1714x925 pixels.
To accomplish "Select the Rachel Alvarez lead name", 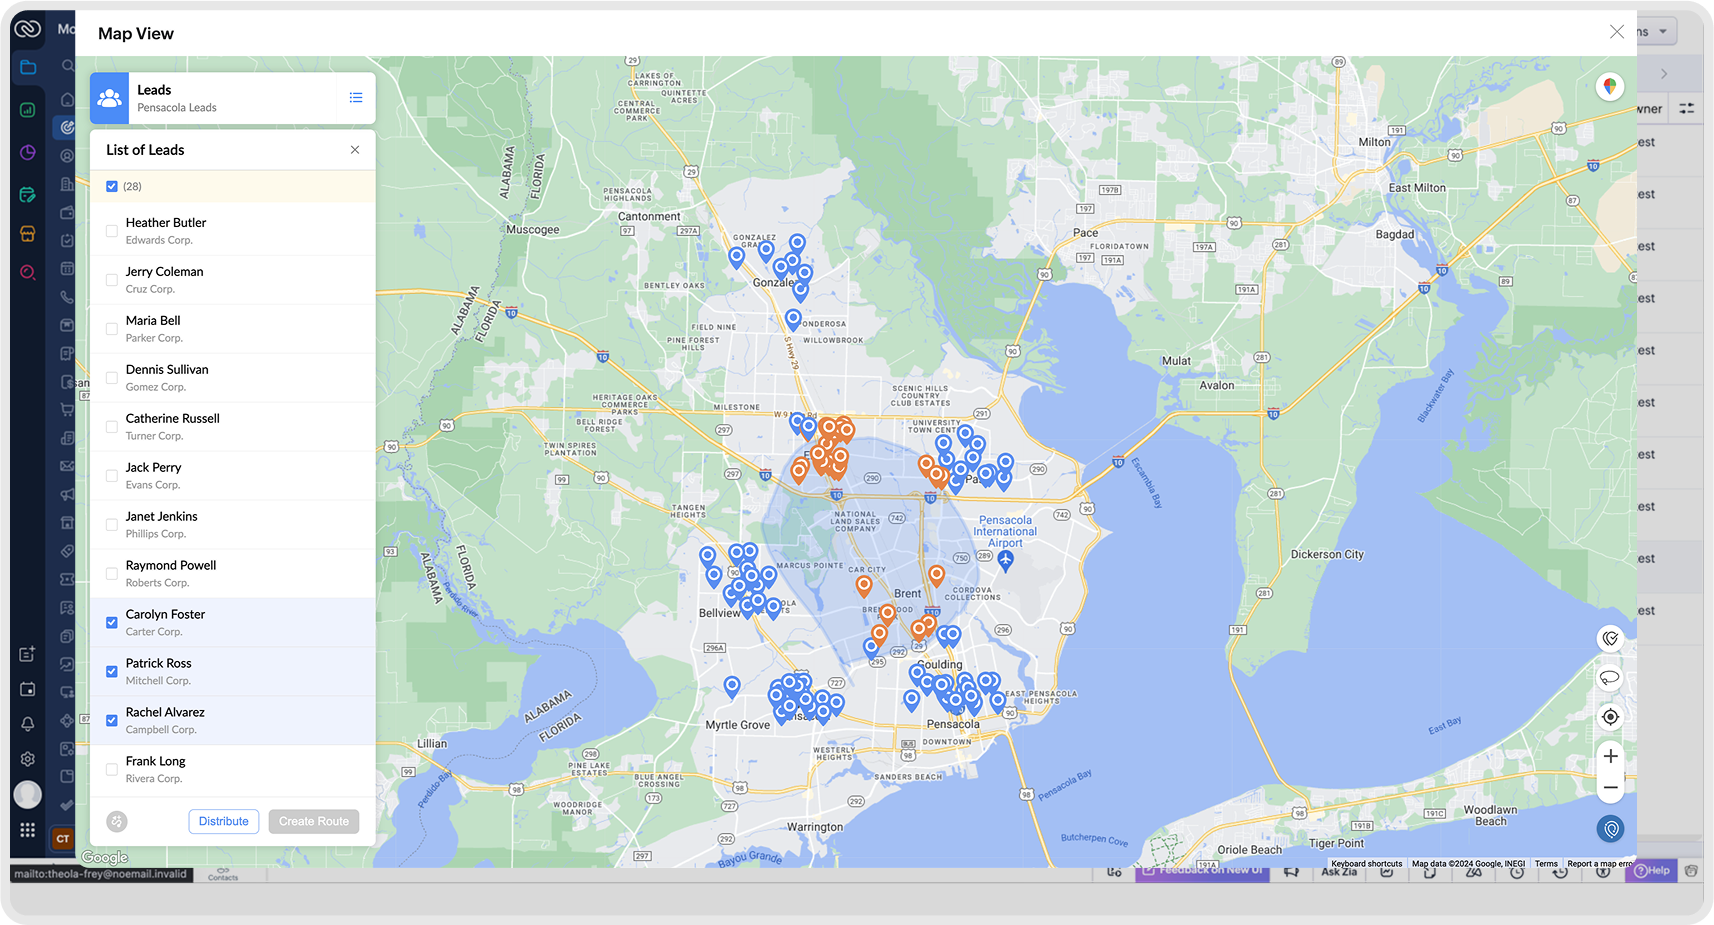I will pyautogui.click(x=165, y=713).
